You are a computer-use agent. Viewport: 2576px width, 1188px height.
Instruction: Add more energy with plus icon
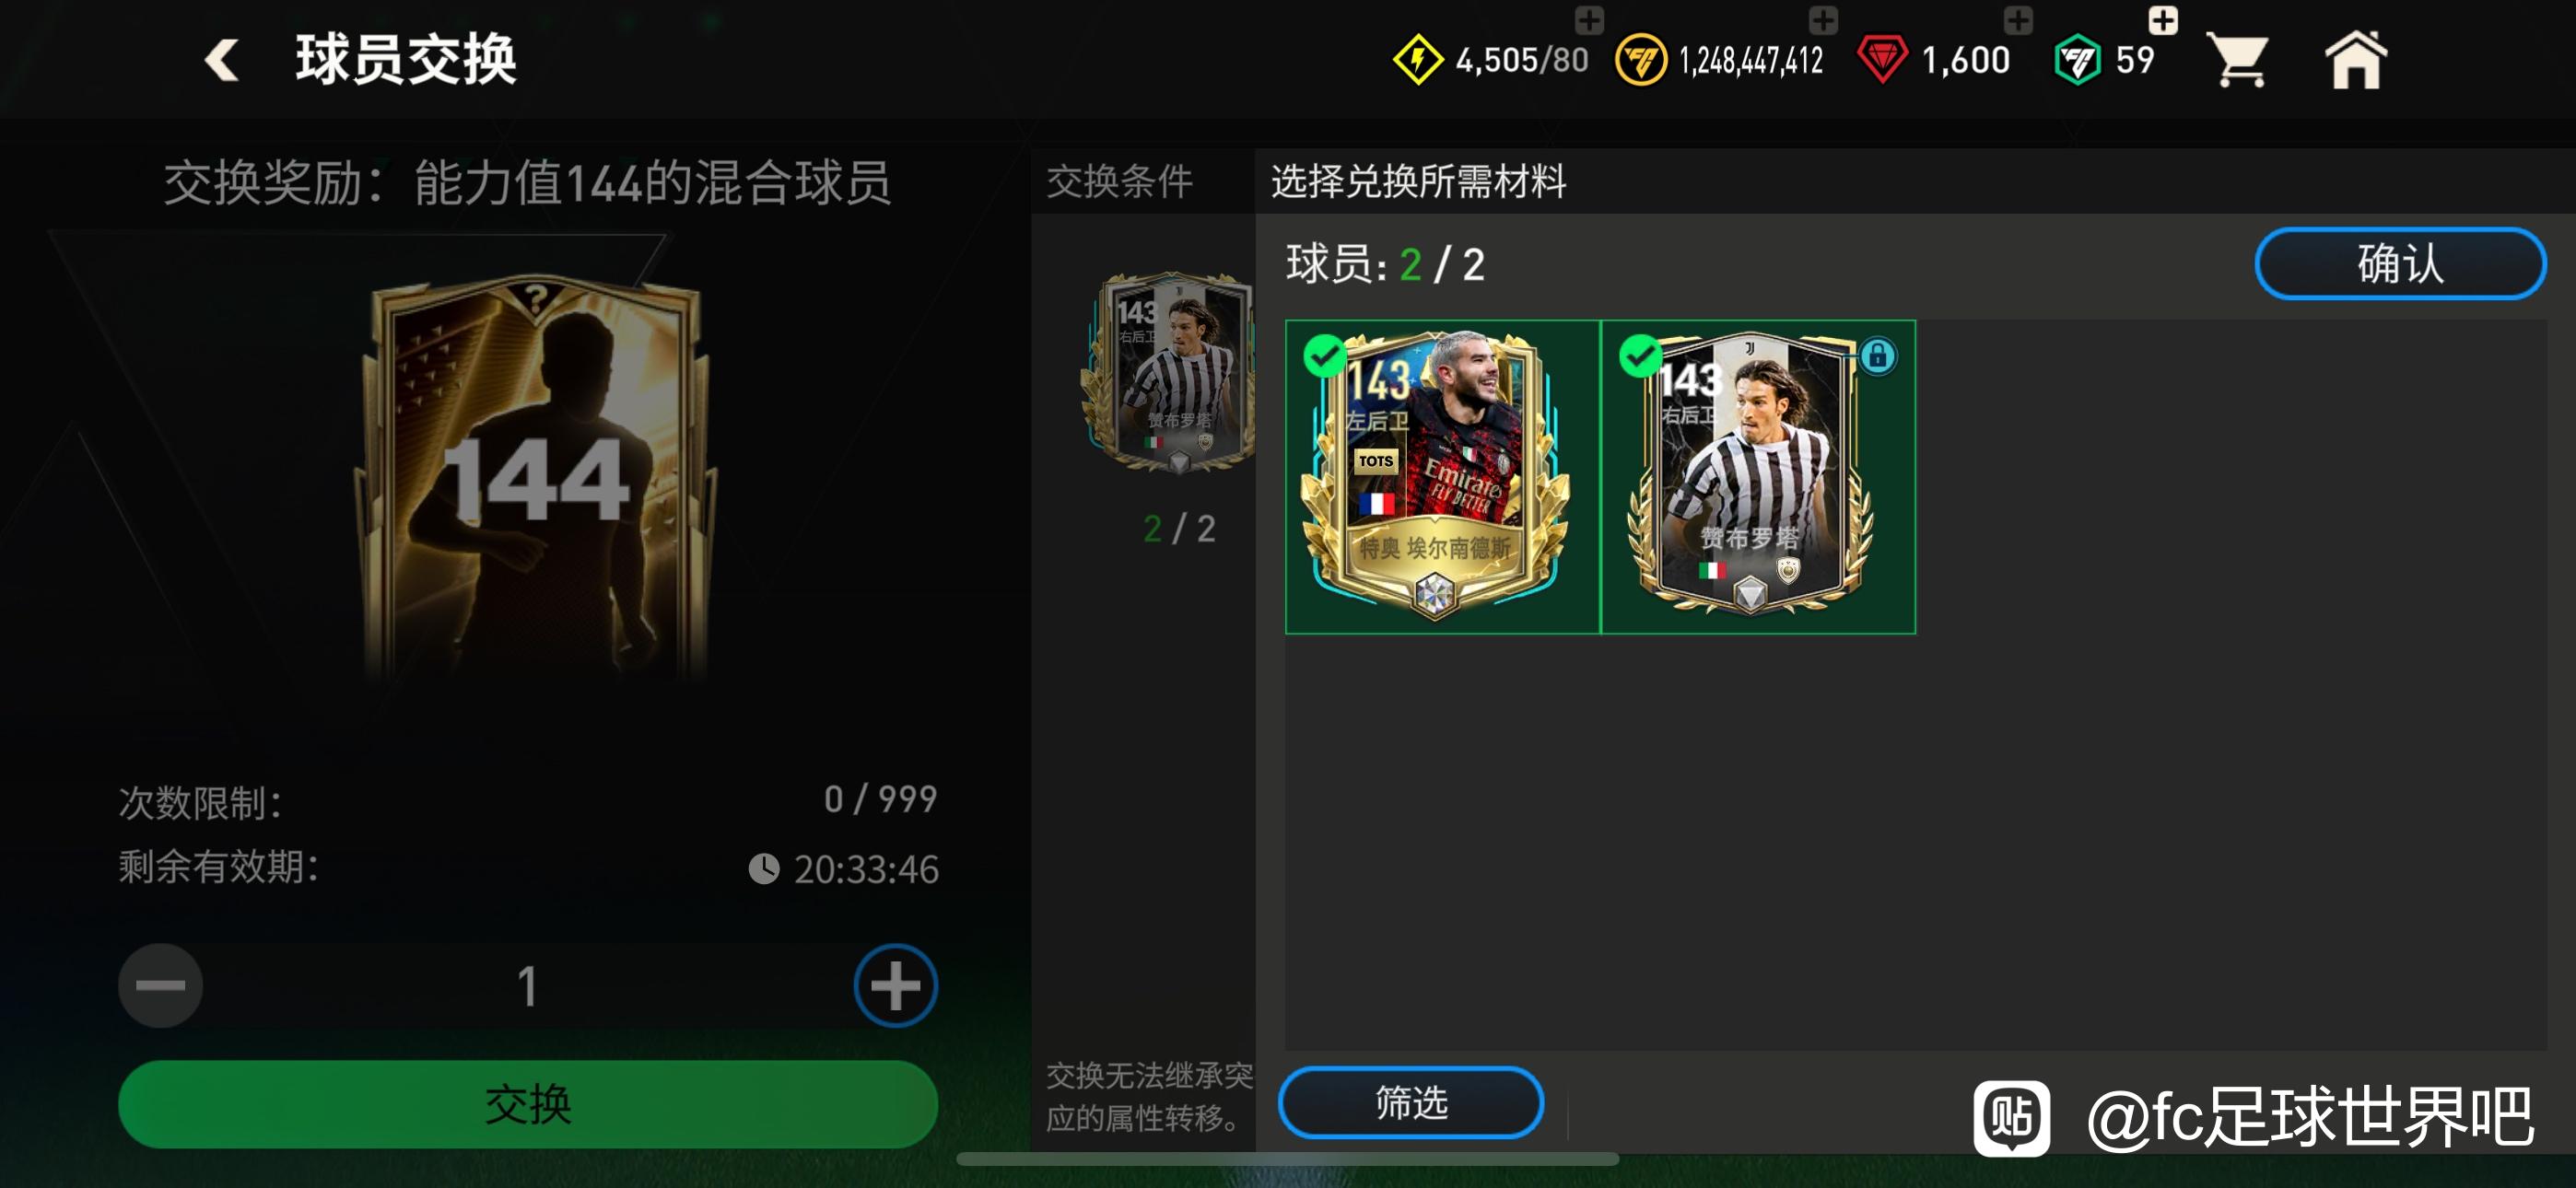click(x=1589, y=19)
